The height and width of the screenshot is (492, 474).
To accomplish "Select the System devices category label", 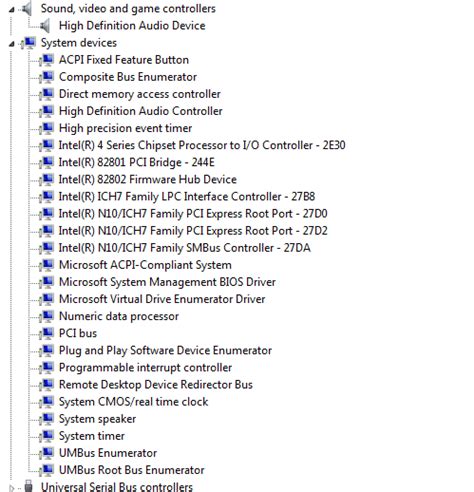I will (x=79, y=43).
